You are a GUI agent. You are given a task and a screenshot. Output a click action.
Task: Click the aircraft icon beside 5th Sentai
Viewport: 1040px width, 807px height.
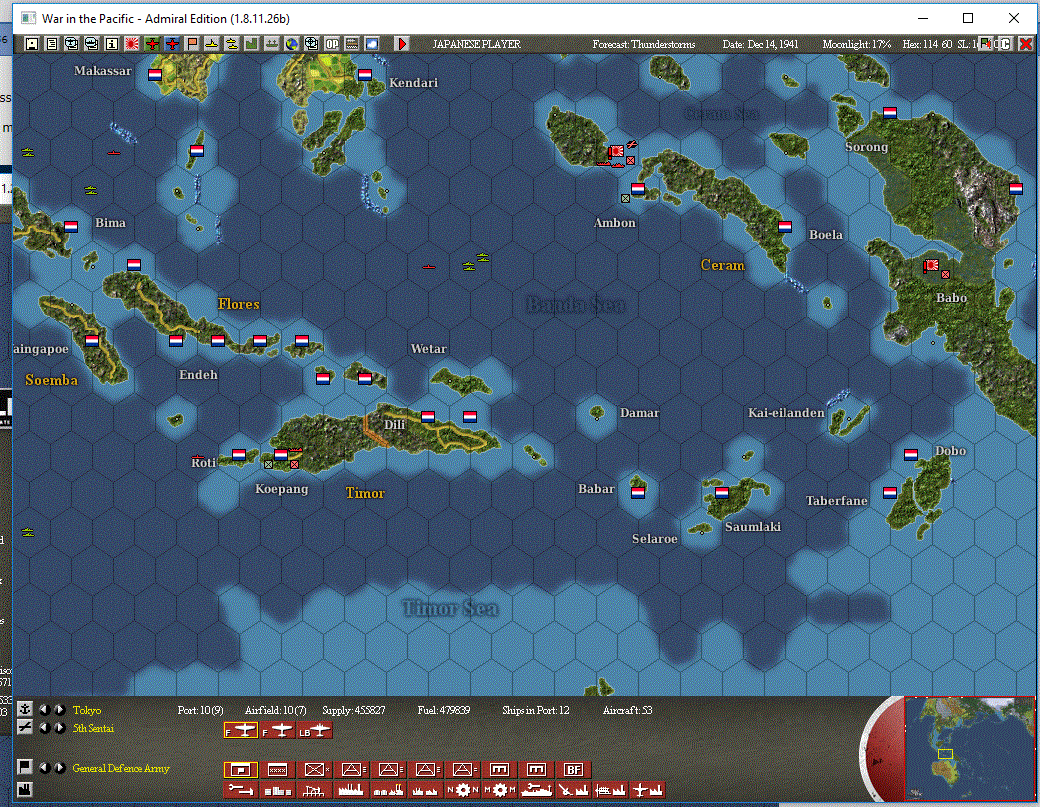tap(25, 727)
